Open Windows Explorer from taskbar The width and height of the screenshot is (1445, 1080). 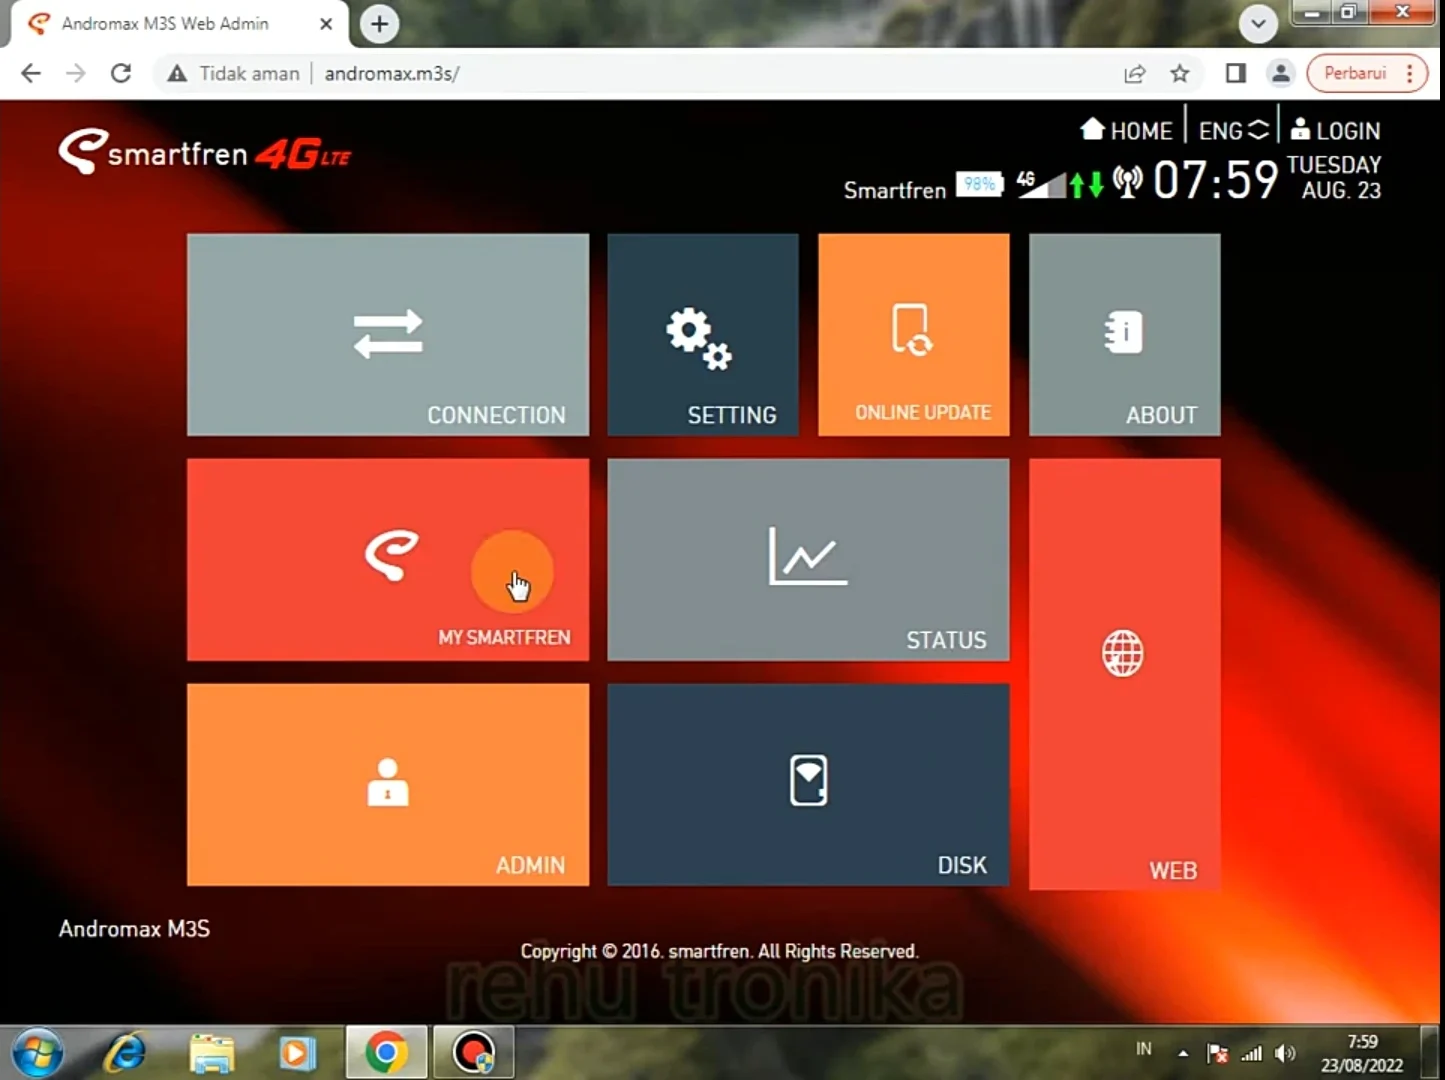pos(212,1053)
